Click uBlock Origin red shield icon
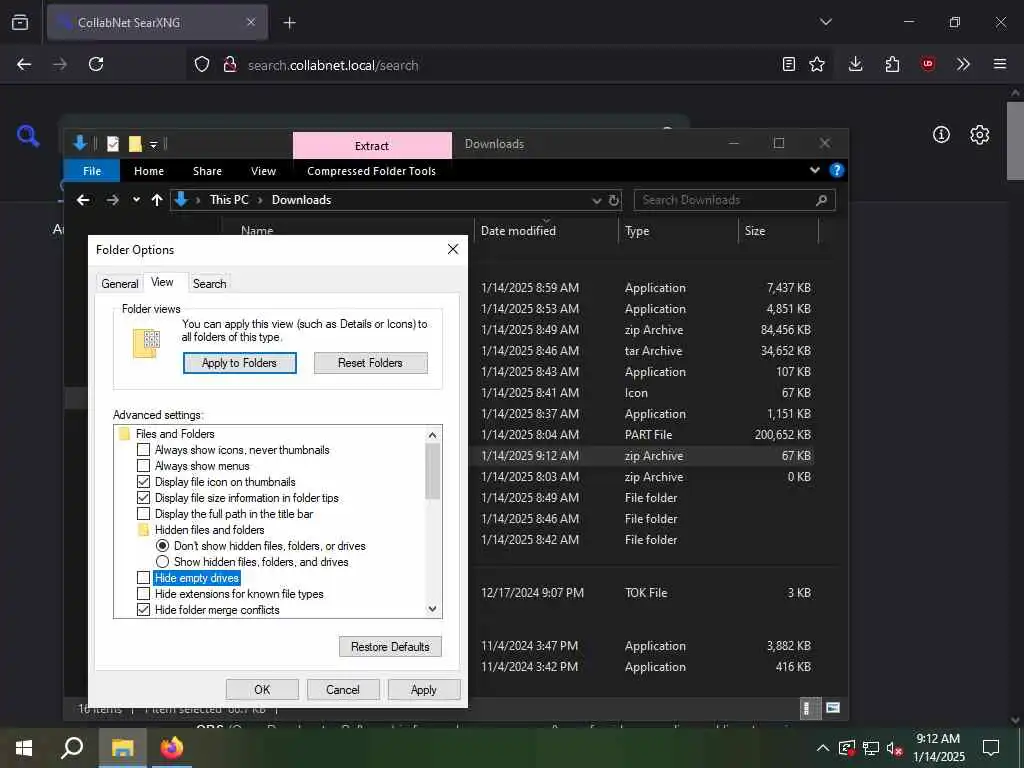 (x=927, y=64)
